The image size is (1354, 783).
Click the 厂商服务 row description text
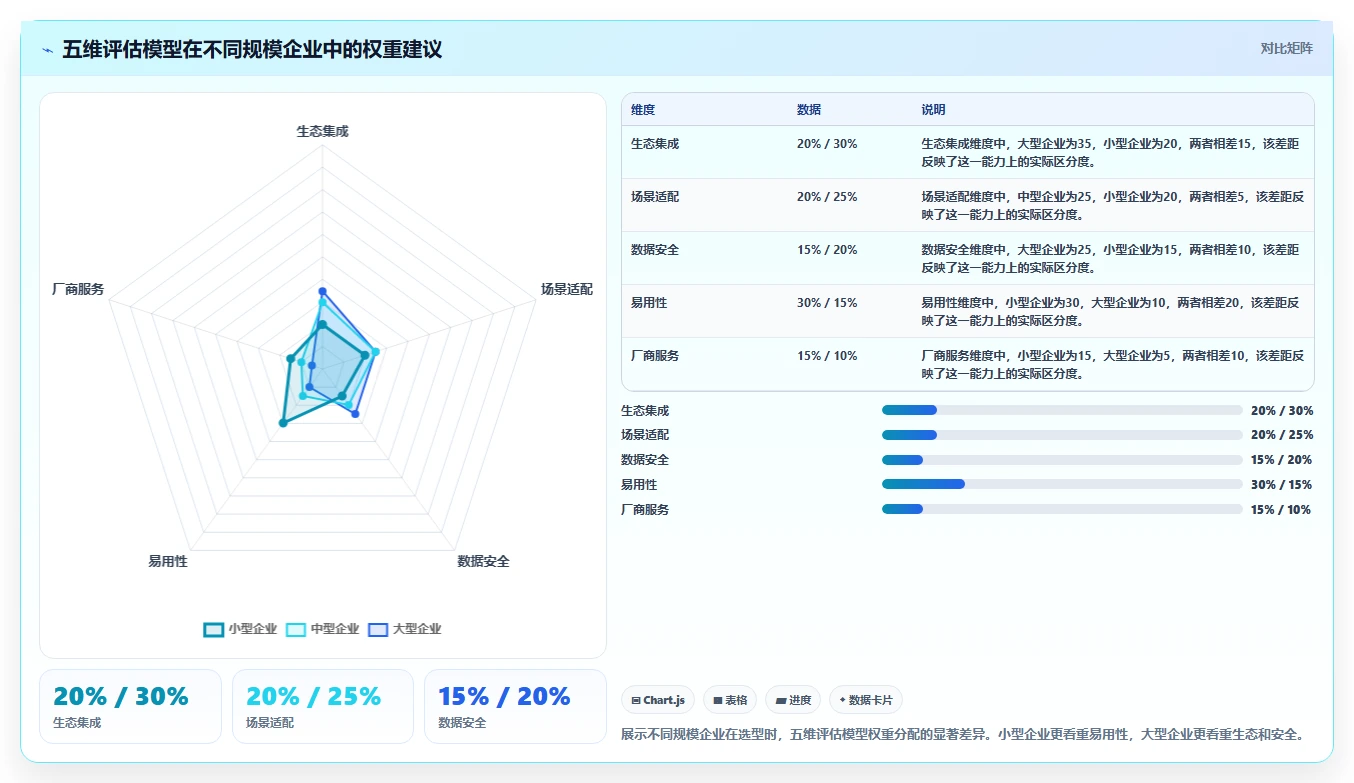1112,364
